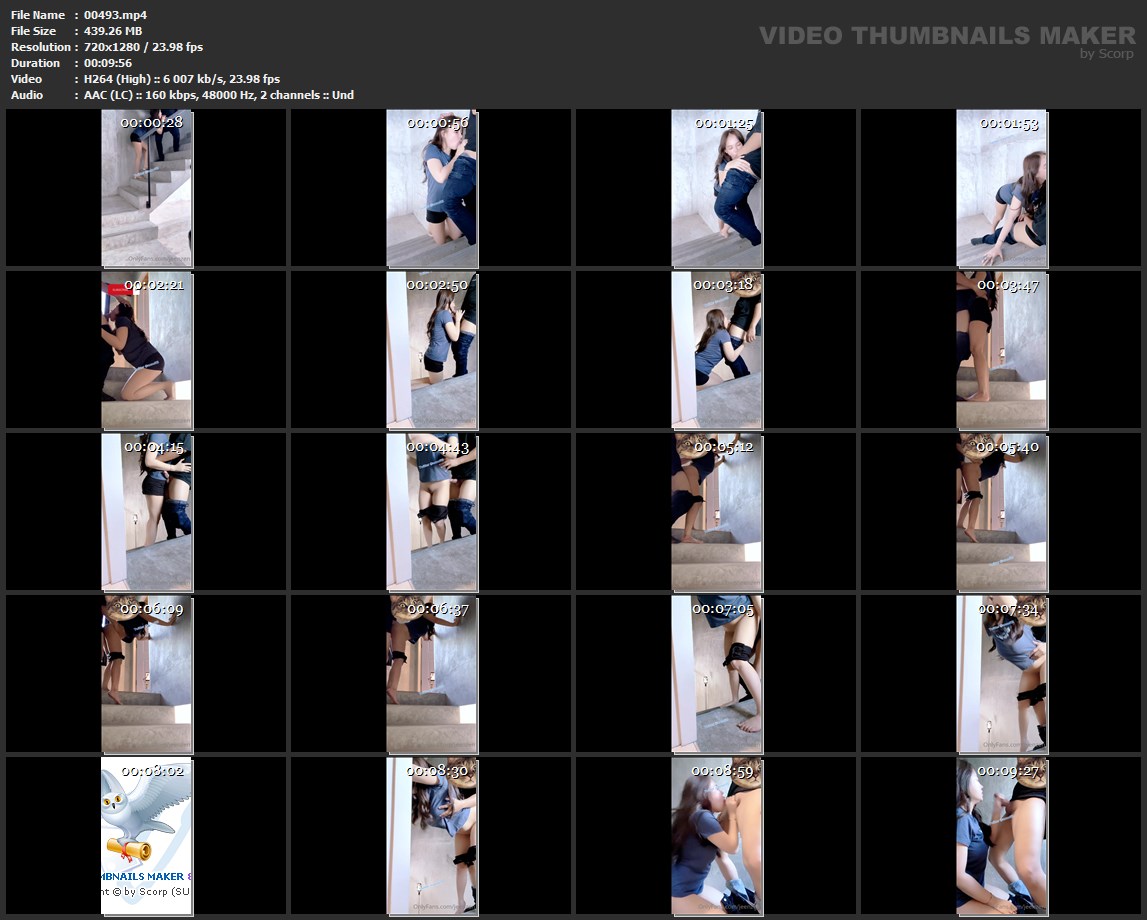This screenshot has width=1147, height=920.
Task: Select the thumbnail stamped 00:00:56
Action: pyautogui.click(x=431, y=188)
